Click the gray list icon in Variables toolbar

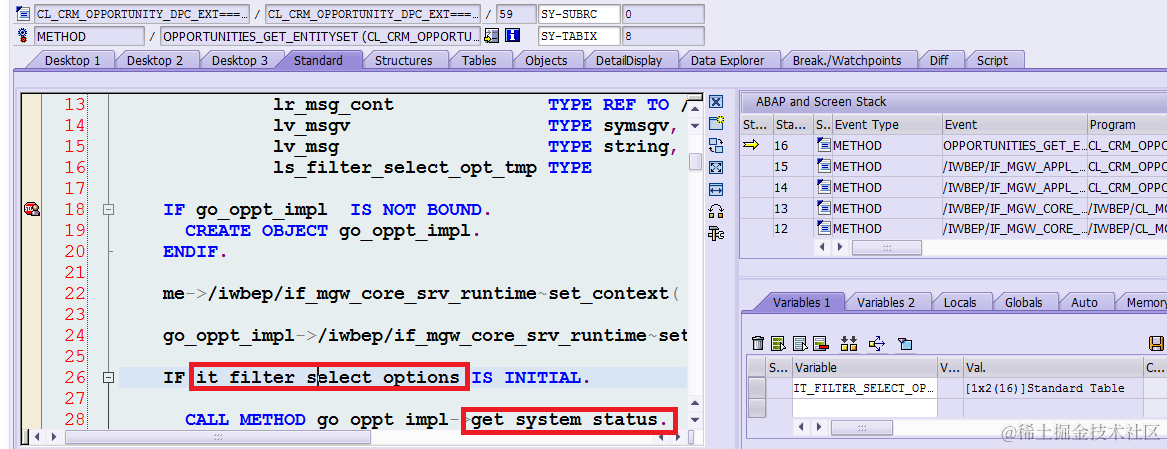point(800,343)
